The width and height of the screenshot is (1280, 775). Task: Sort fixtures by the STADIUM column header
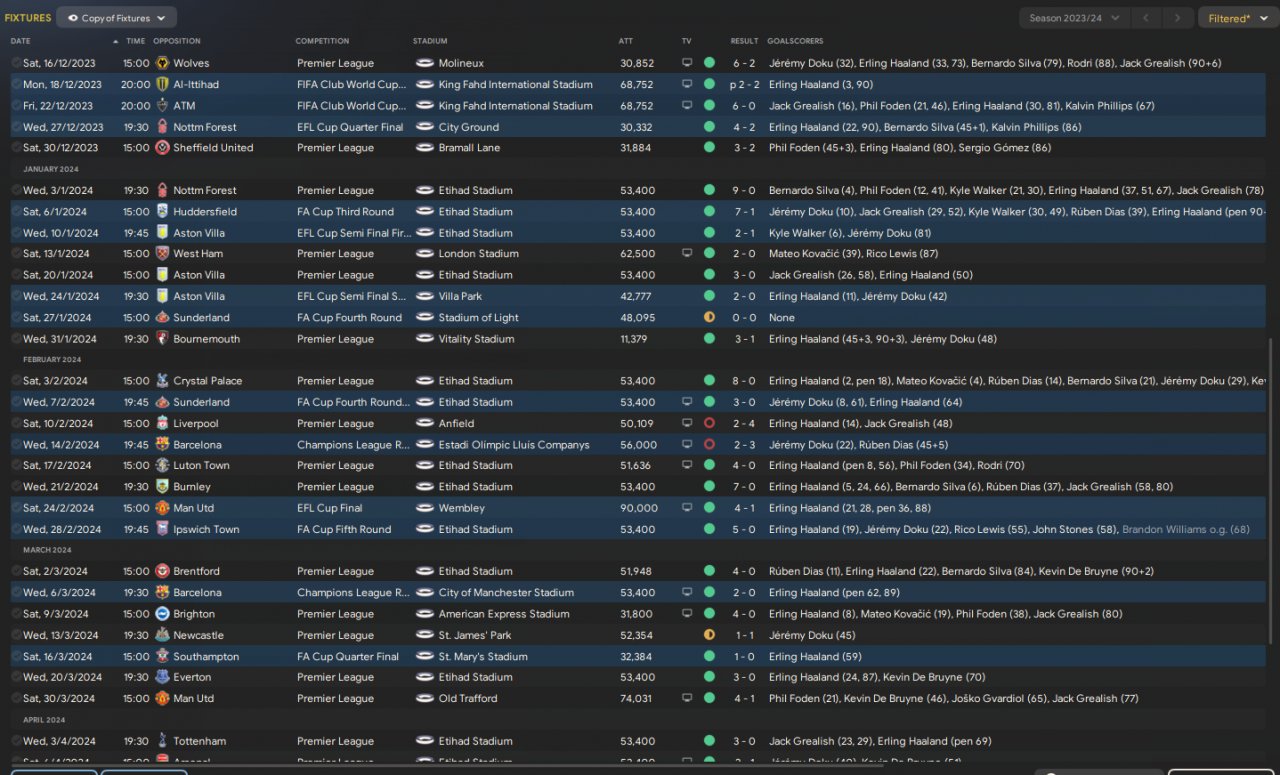tap(430, 41)
